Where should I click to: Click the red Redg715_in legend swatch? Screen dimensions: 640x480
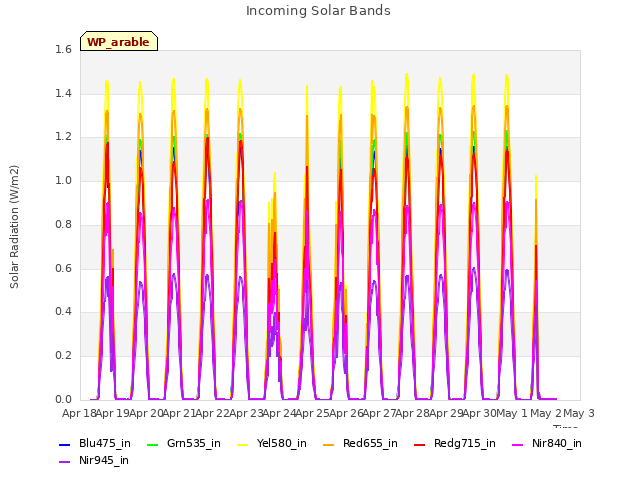pyautogui.click(x=419, y=444)
